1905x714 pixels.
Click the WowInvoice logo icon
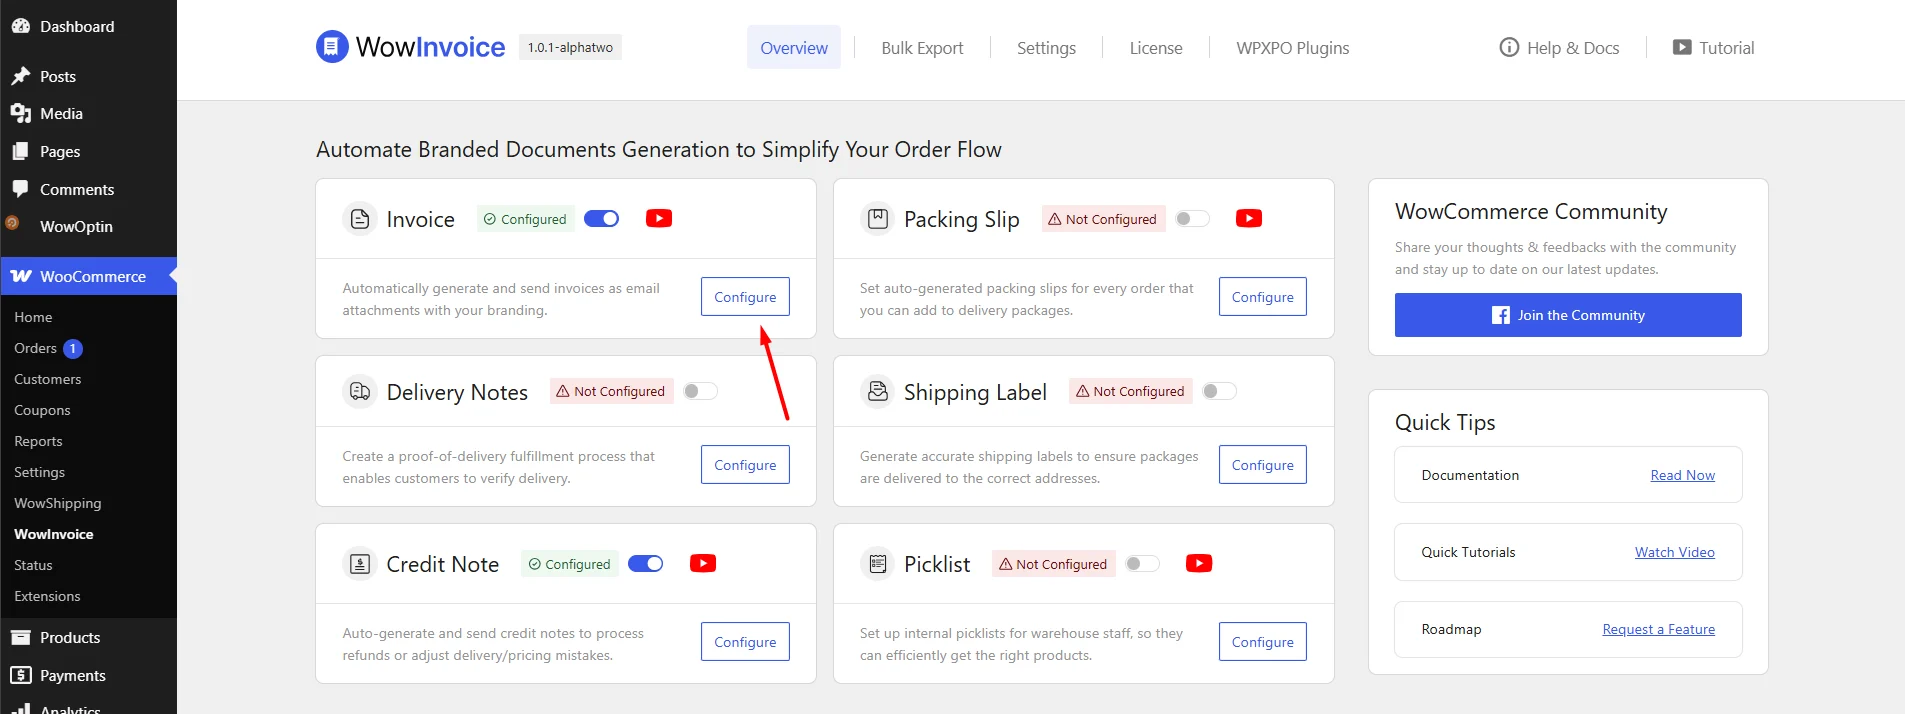coord(332,47)
